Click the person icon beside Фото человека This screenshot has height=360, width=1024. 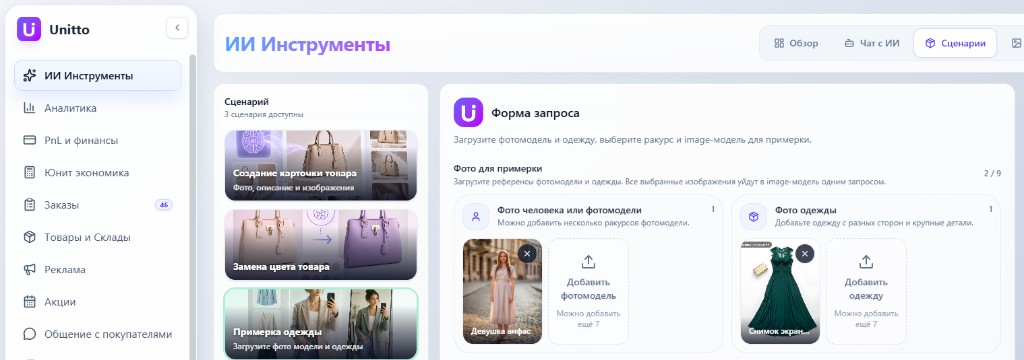475,216
